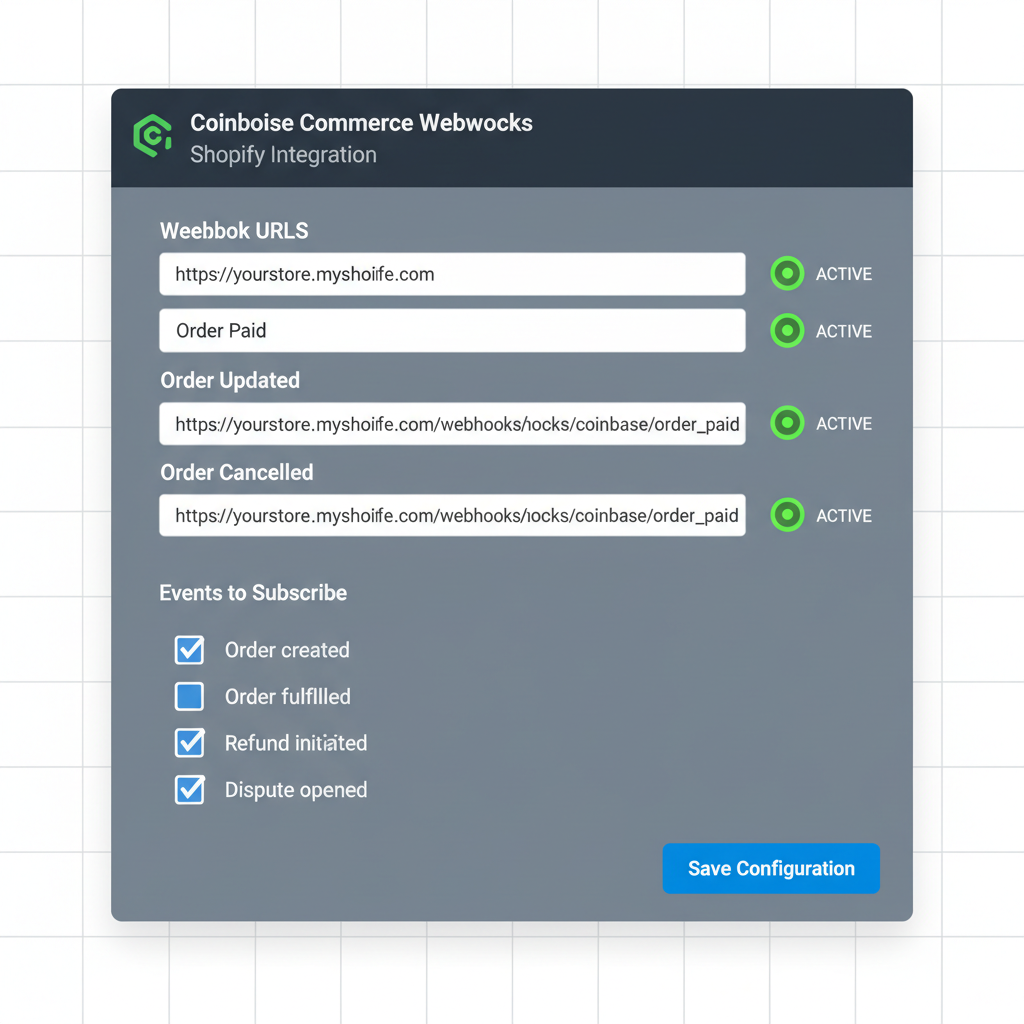1024x1024 pixels.
Task: Enable the Order fulfilled checkbox
Action: [189, 696]
